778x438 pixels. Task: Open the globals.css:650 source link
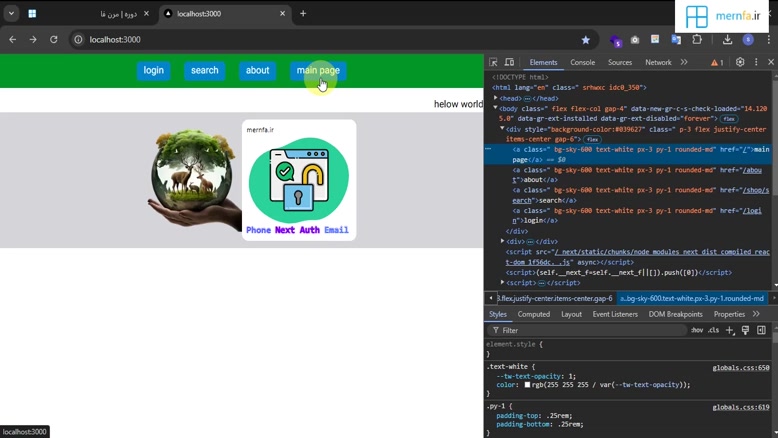coord(740,368)
